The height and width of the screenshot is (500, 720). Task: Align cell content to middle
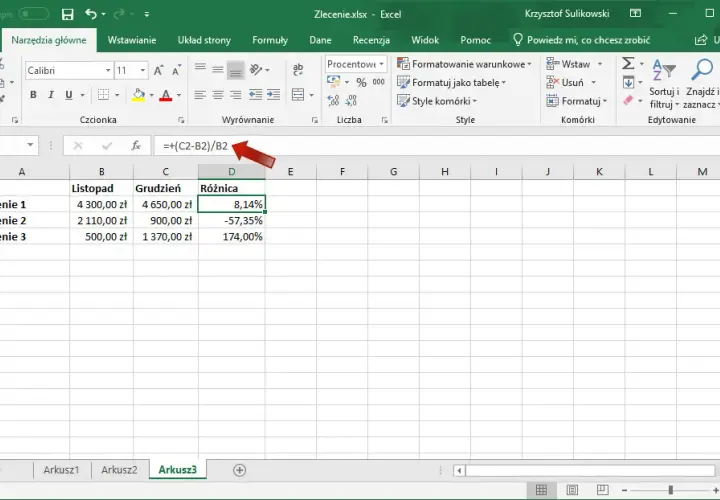218,70
